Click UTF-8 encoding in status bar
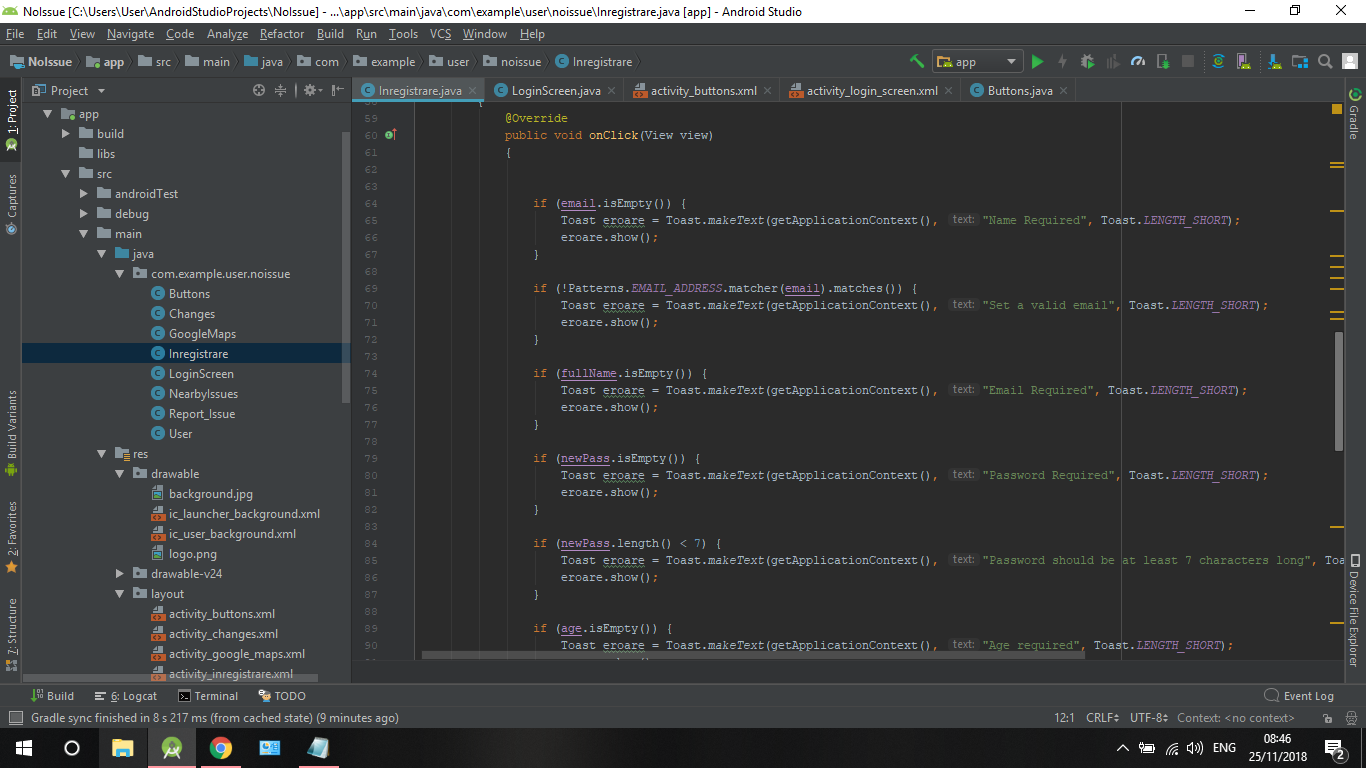The image size is (1366, 768). click(1149, 718)
